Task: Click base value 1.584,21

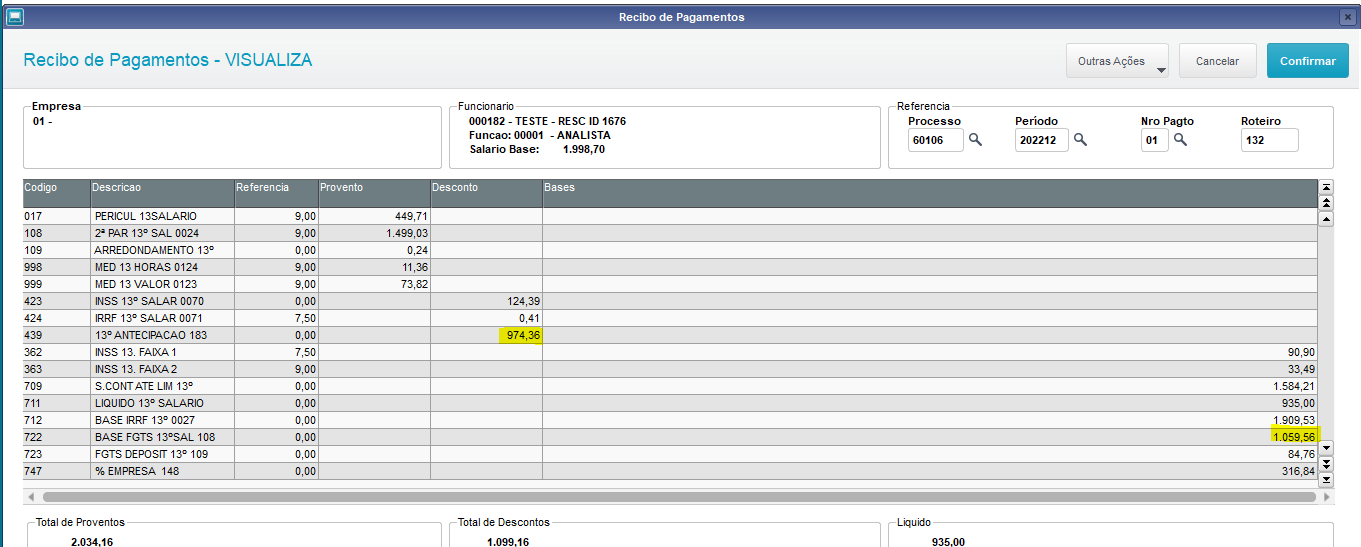Action: pos(1294,386)
